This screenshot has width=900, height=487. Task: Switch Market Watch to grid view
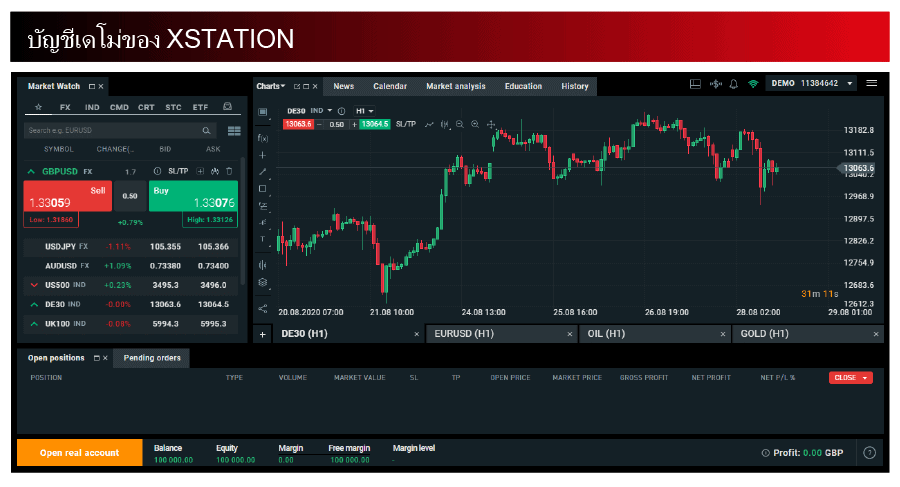[233, 130]
